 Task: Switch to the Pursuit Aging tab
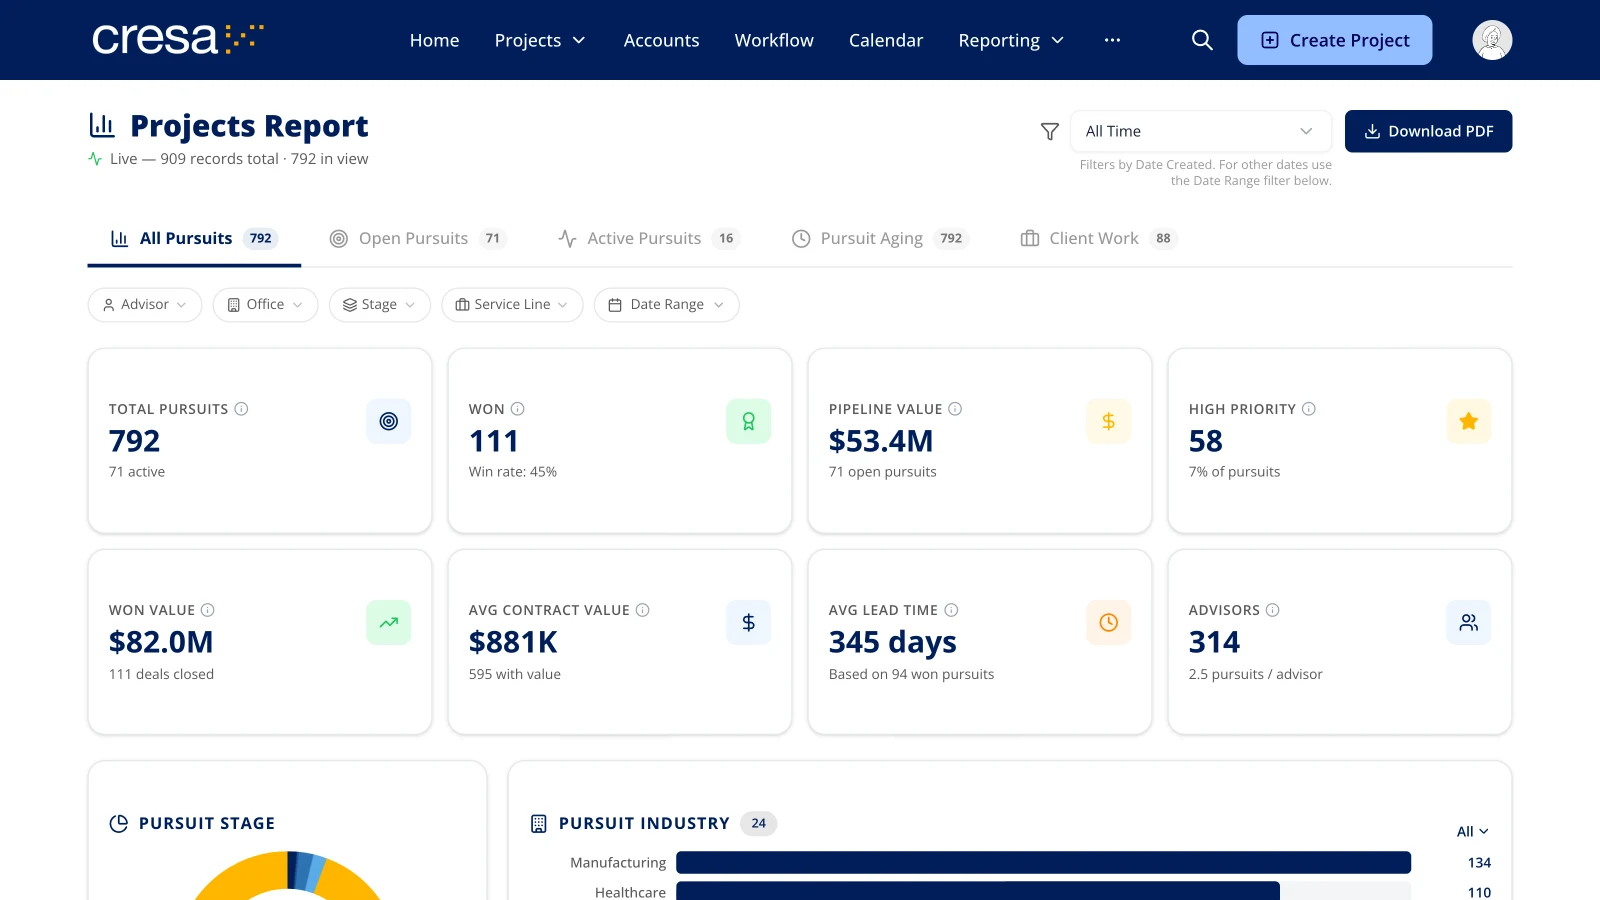tap(880, 239)
